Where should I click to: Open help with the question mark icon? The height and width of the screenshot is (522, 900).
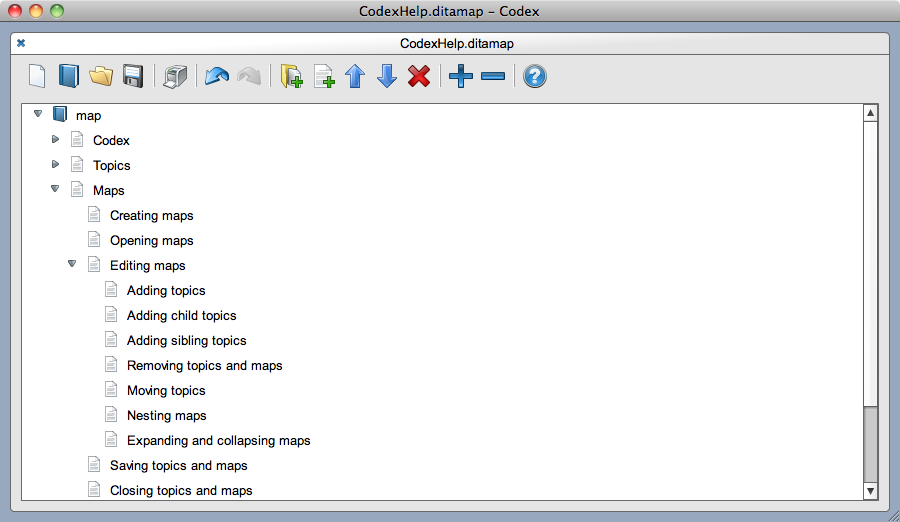tap(535, 76)
